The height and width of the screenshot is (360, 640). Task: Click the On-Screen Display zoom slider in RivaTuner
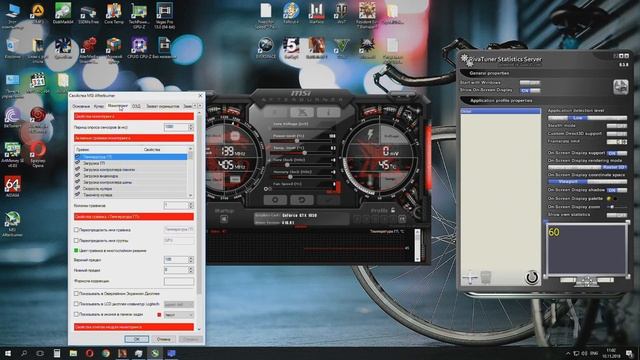(x=616, y=207)
